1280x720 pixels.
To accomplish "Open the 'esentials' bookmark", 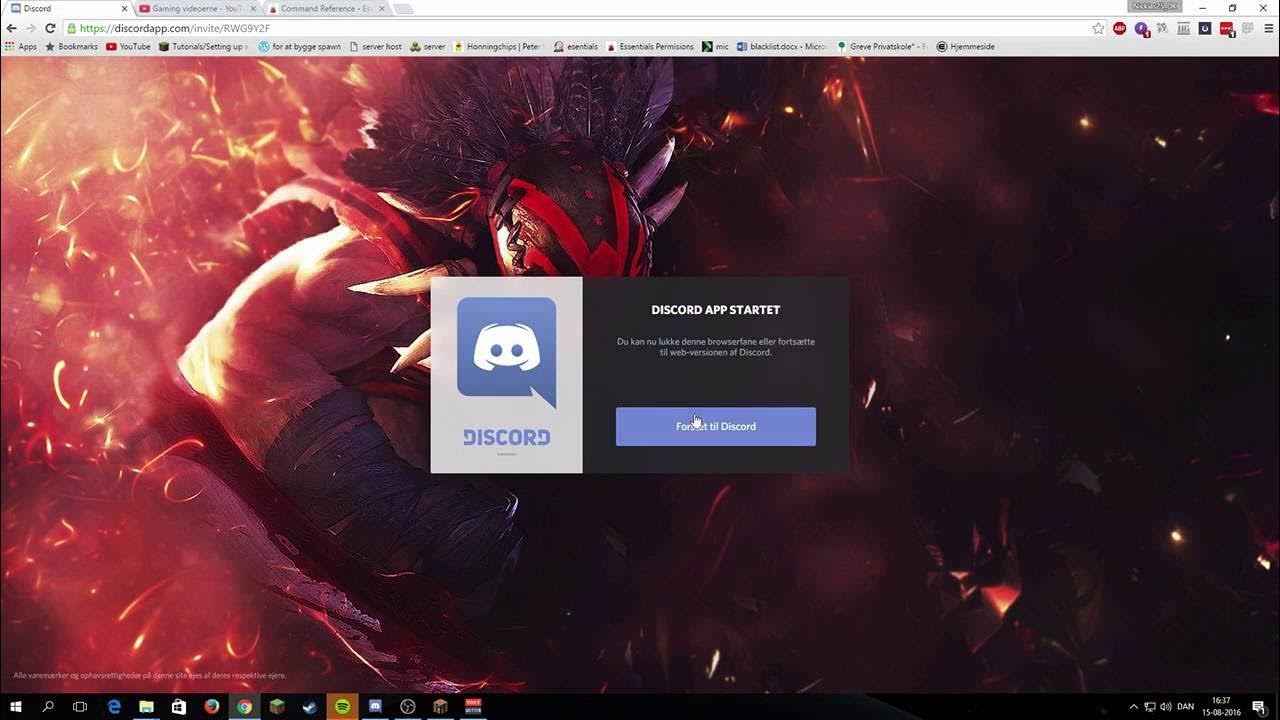I will 574,46.
